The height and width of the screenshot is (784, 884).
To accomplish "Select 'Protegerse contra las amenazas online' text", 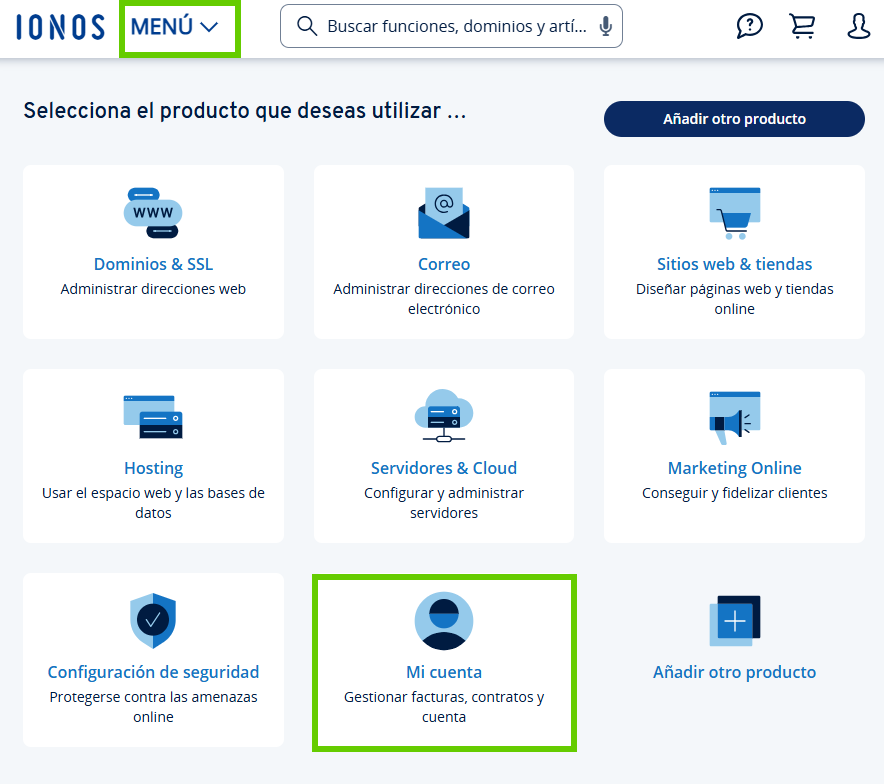I will (x=153, y=707).
